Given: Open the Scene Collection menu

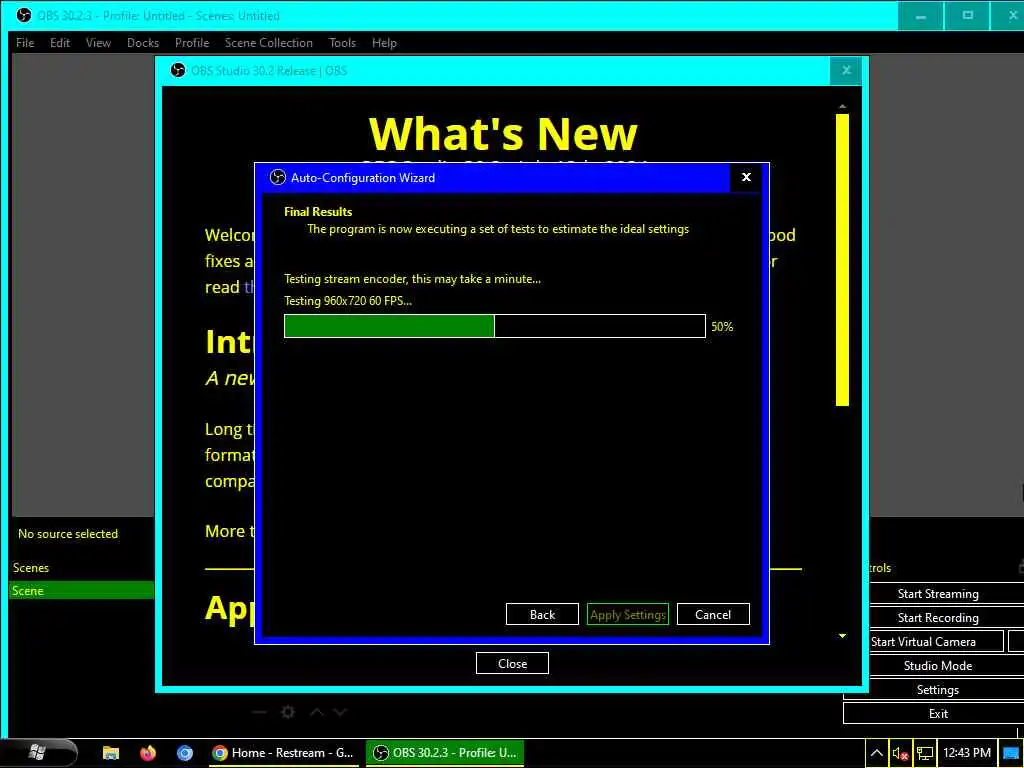Looking at the screenshot, I should coord(268,42).
